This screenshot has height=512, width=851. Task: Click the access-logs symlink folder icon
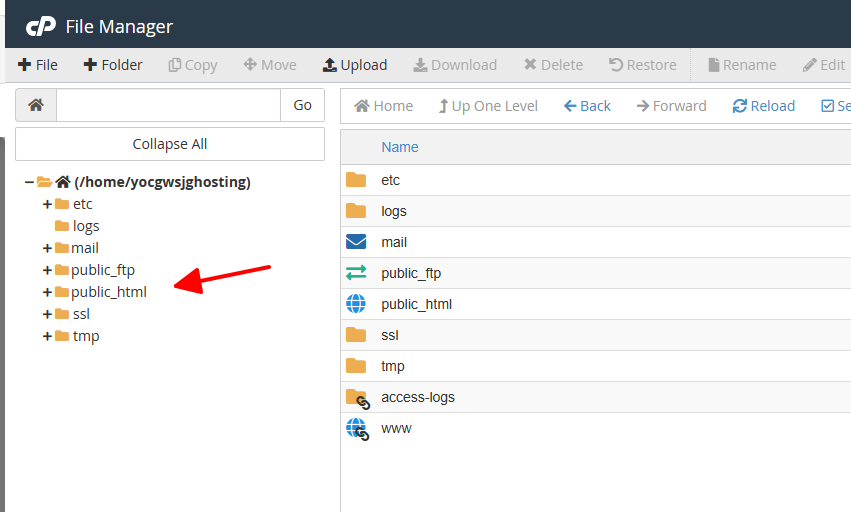coord(357,398)
